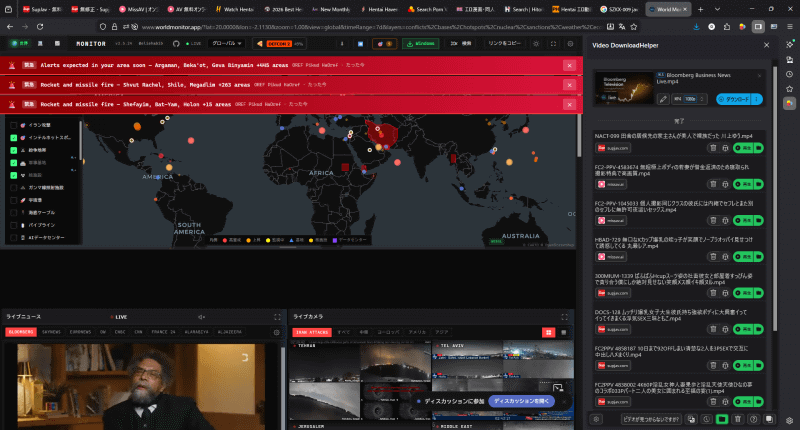Toggle the browser sidebar button
The width and height of the screenshot is (800, 430).
[x=758, y=27]
